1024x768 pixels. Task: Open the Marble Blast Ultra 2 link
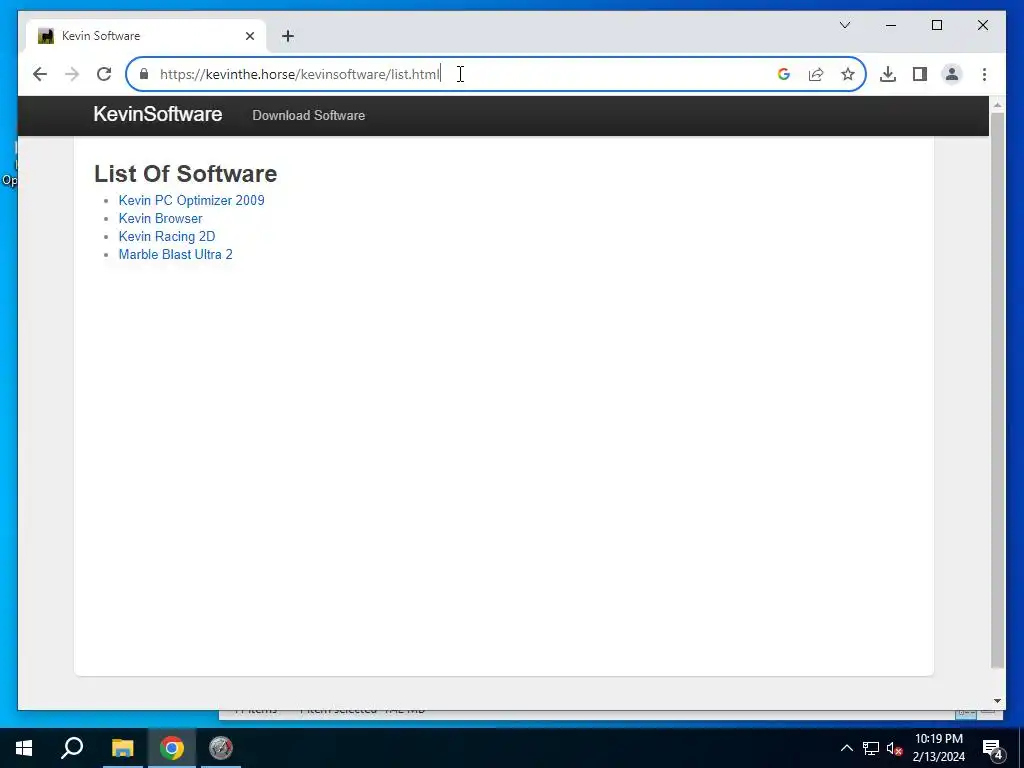(175, 255)
